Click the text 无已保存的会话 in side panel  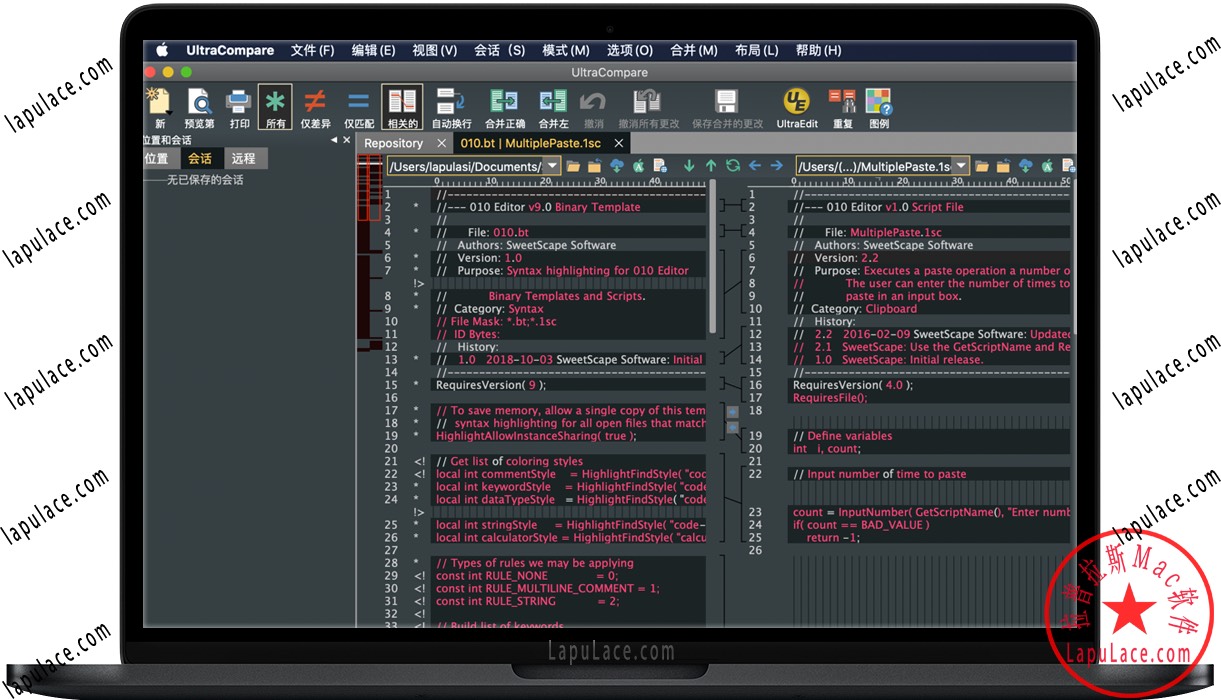click(205, 180)
